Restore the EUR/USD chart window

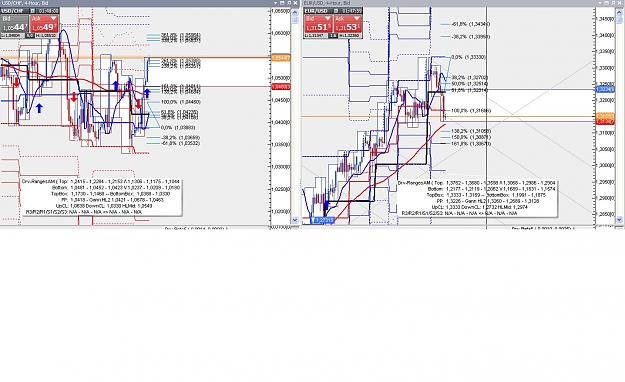[x=613, y=3]
